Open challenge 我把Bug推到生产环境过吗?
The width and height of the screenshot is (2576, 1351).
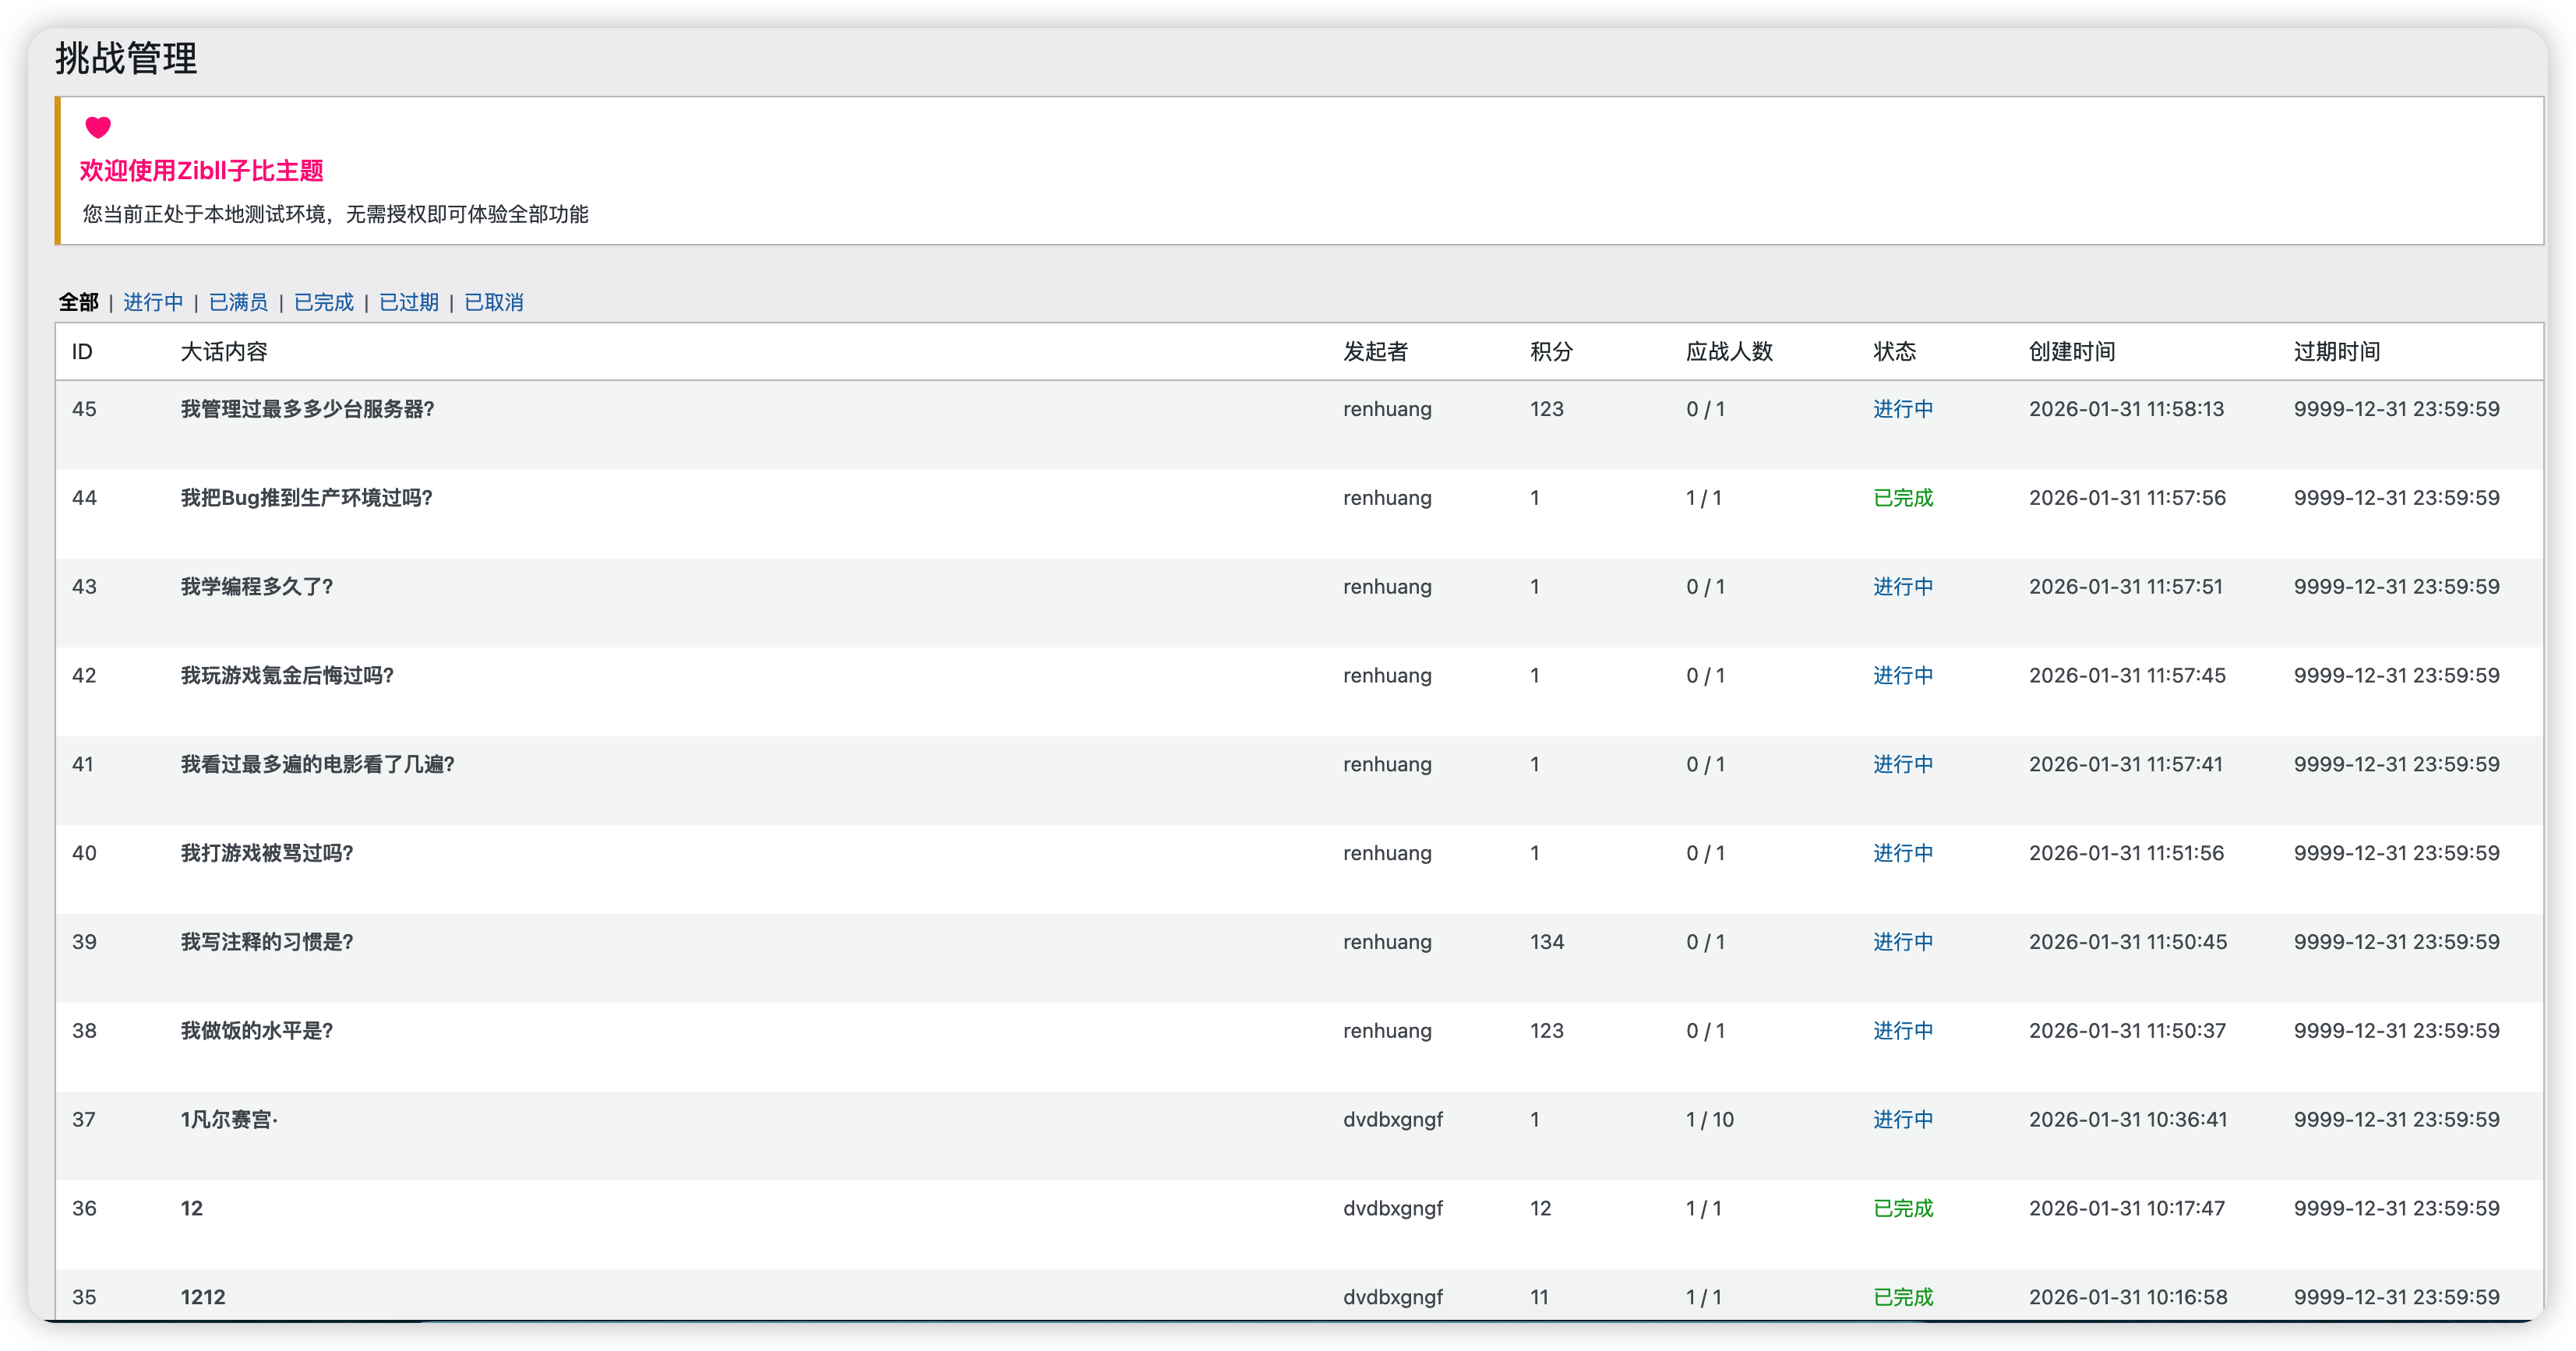(x=306, y=498)
